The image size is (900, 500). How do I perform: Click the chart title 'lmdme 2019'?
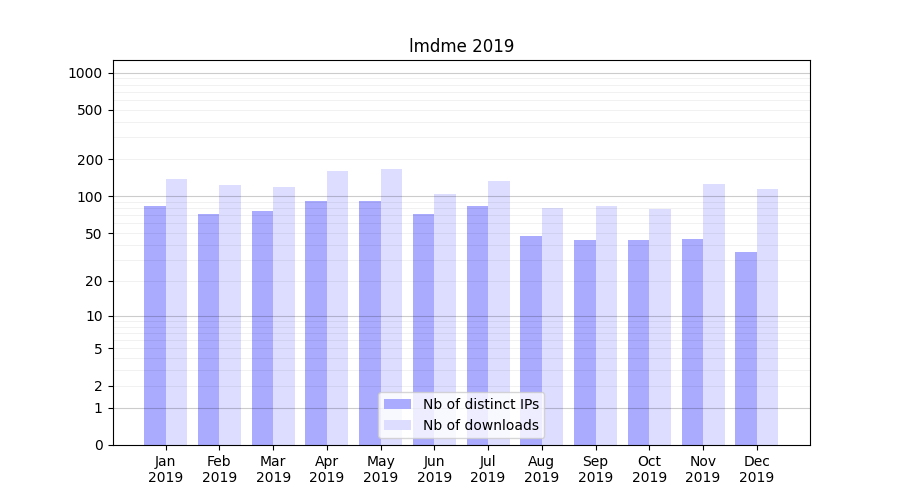[461, 46]
